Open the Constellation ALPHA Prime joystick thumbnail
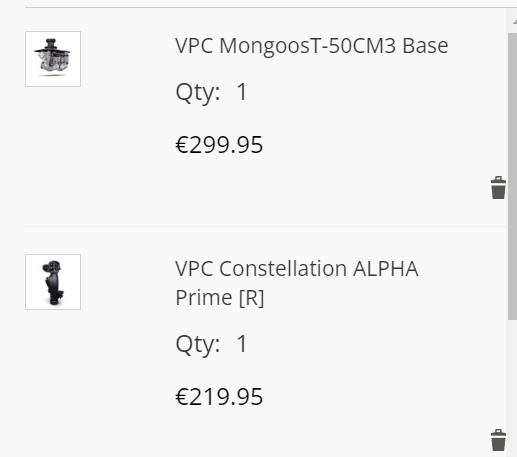This screenshot has height=457, width=517. click(x=53, y=282)
